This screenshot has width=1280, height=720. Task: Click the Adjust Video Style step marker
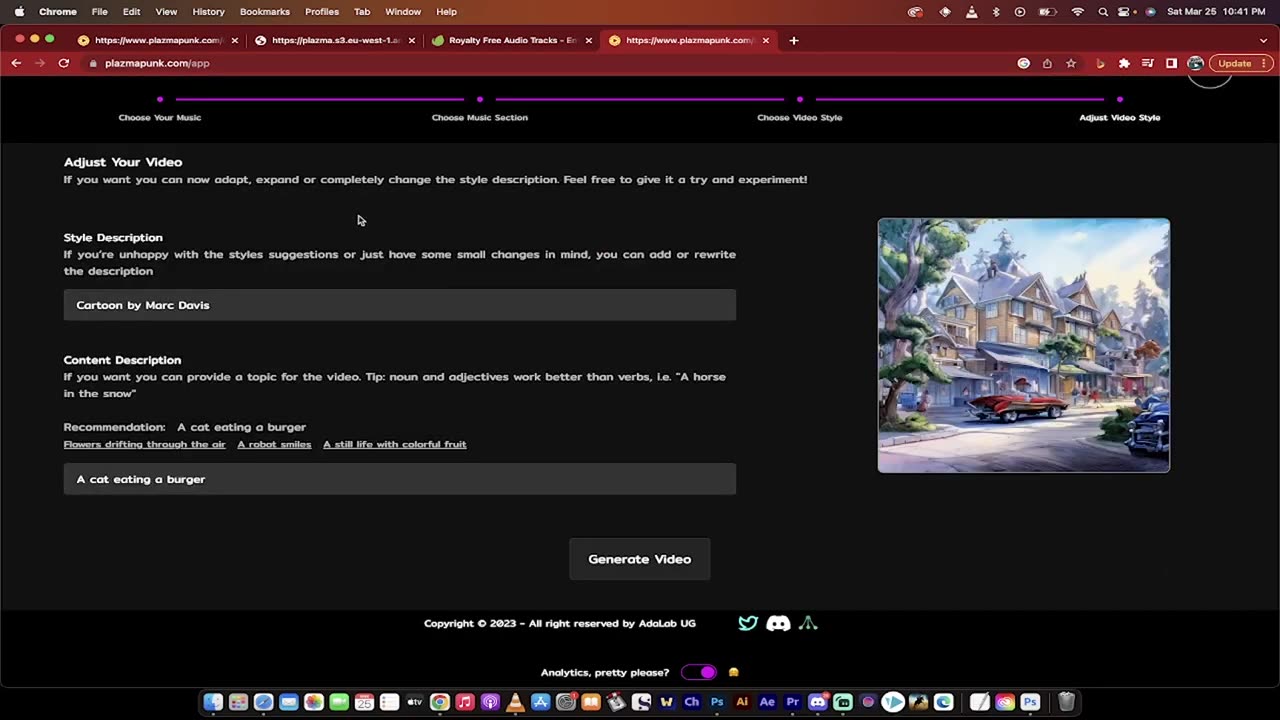pyautogui.click(x=1120, y=100)
